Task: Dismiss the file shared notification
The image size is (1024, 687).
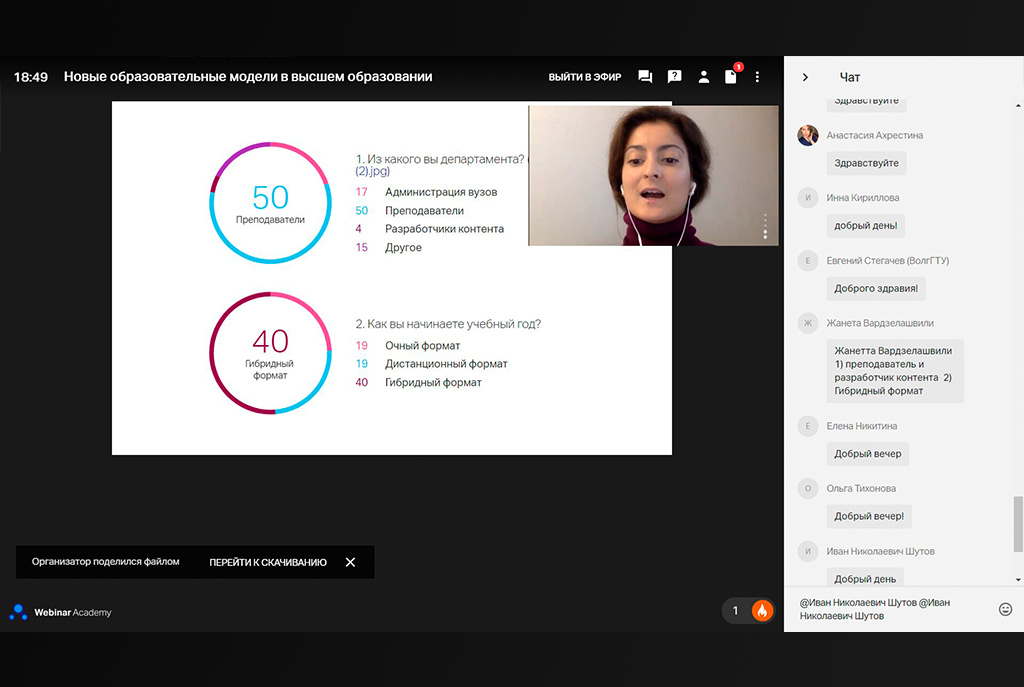Action: click(350, 562)
